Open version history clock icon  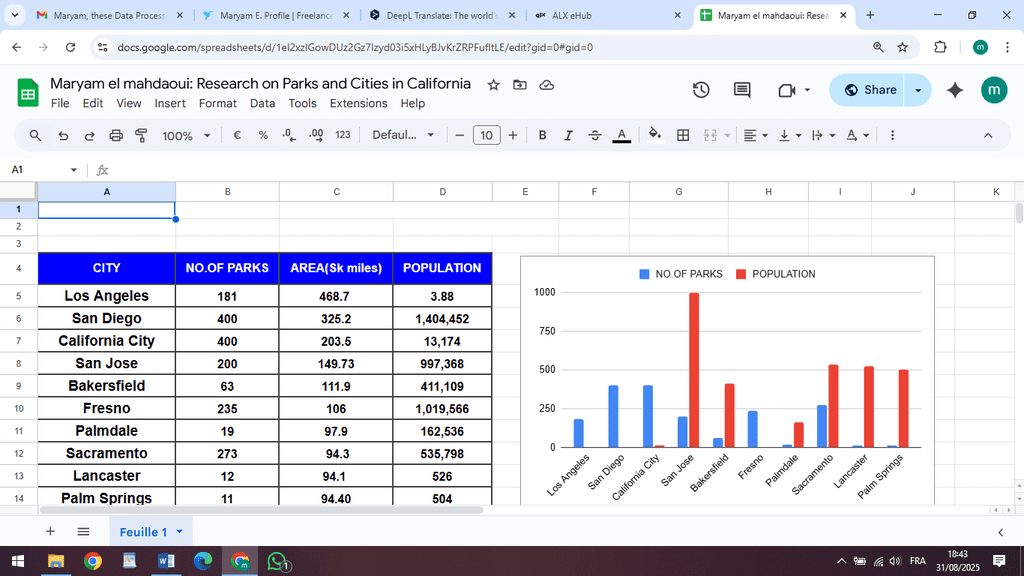pos(701,90)
